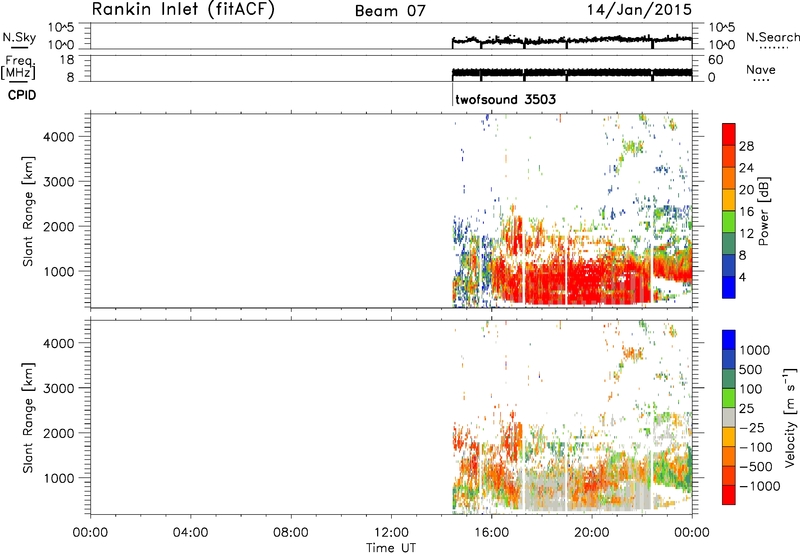Click the red top segment of power colorbar
Screen dimensions: 800x554
pos(729,134)
